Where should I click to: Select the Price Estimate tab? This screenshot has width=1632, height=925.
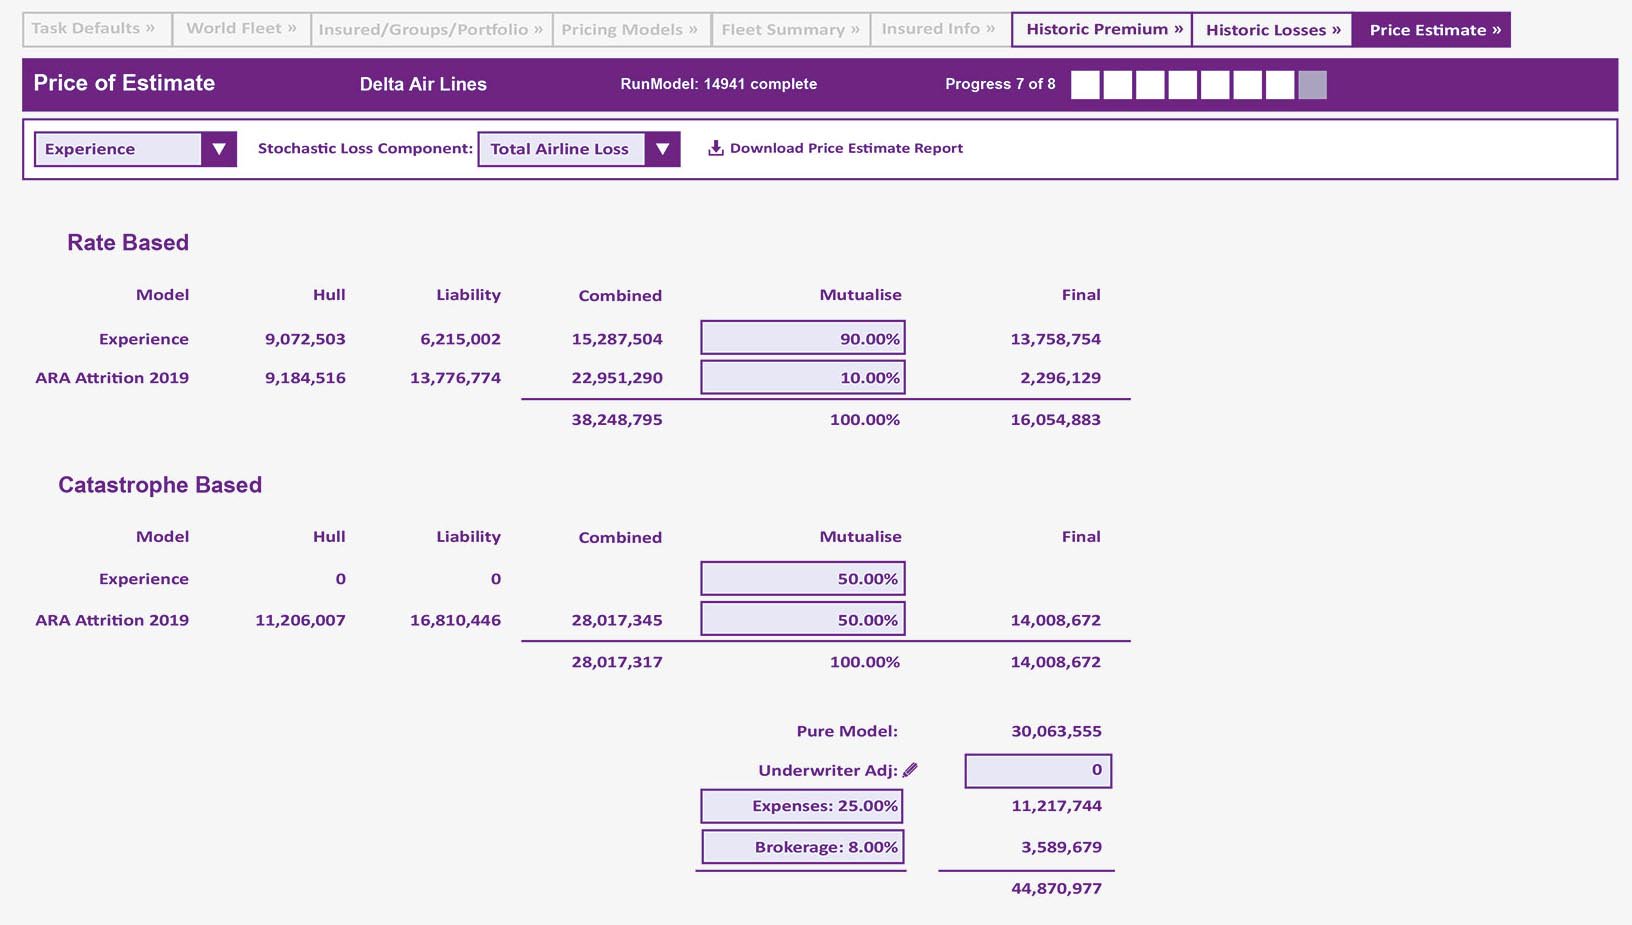[x=1432, y=29]
